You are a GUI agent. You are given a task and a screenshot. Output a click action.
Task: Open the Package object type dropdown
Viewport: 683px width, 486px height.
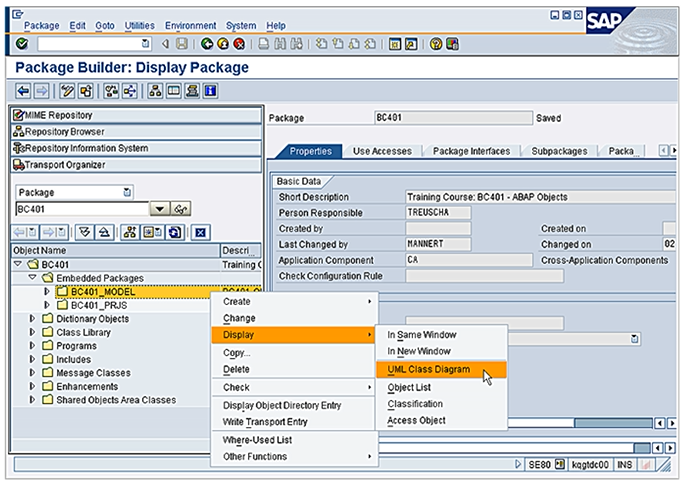[126, 192]
